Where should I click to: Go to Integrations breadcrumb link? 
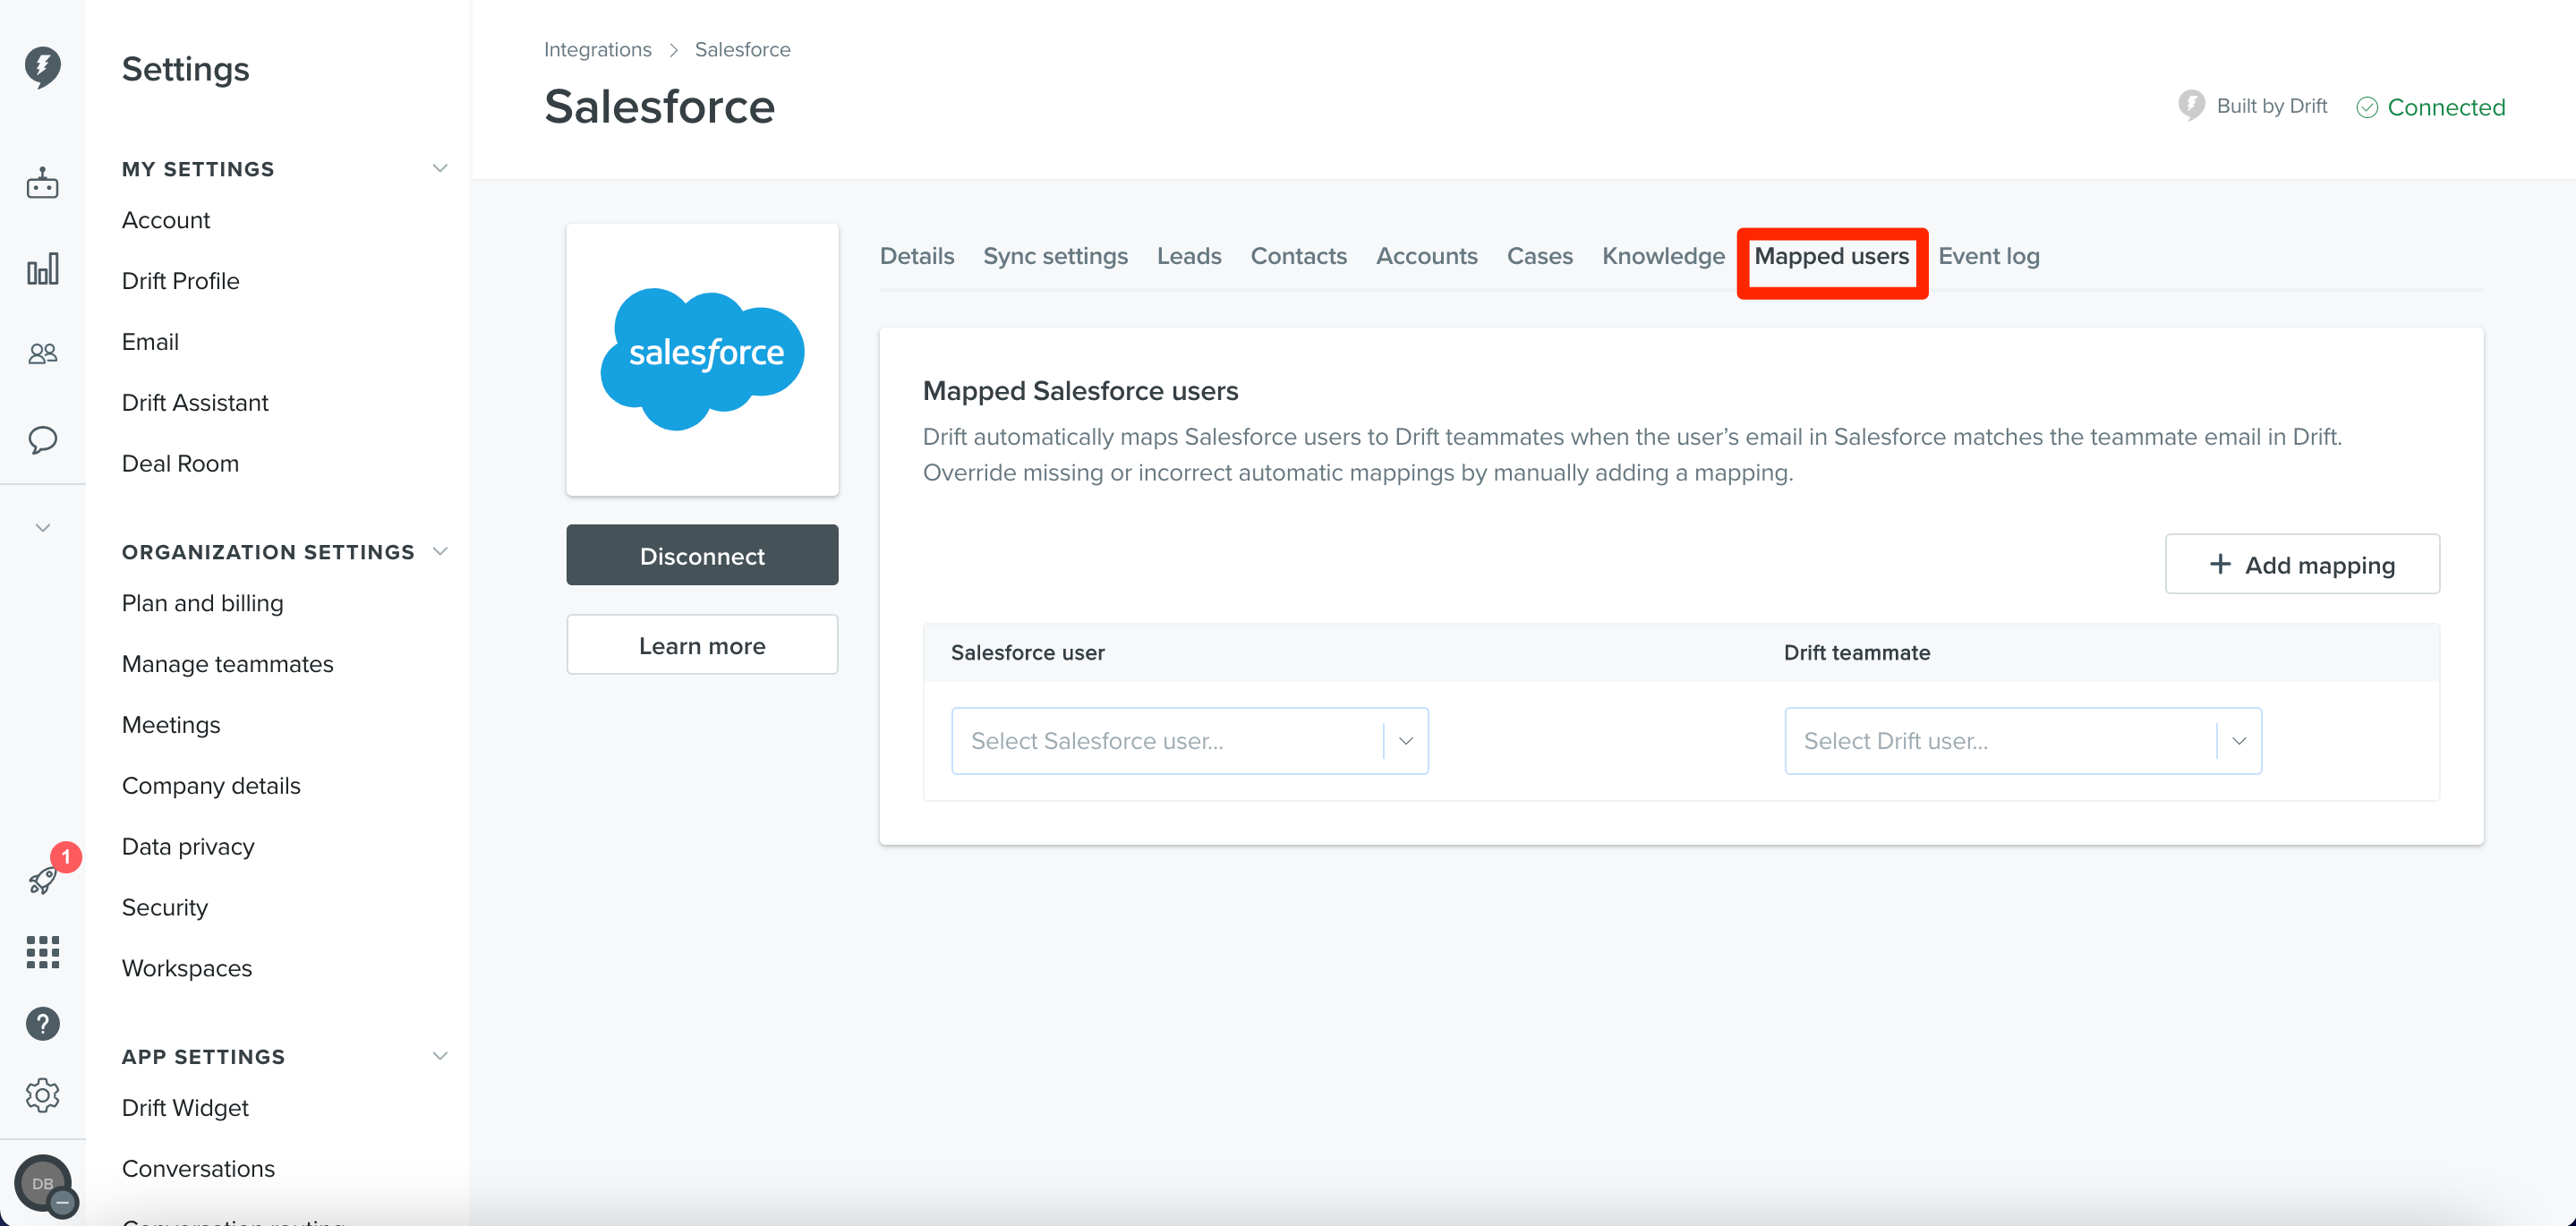point(597,49)
